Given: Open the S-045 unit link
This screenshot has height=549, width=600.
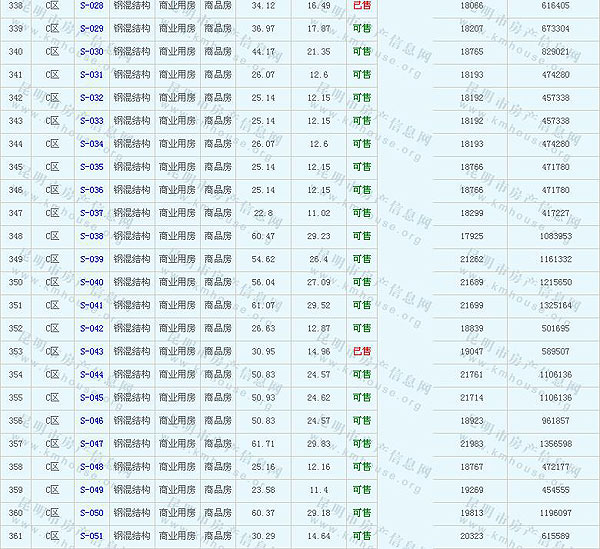Looking at the screenshot, I should click(x=90, y=398).
